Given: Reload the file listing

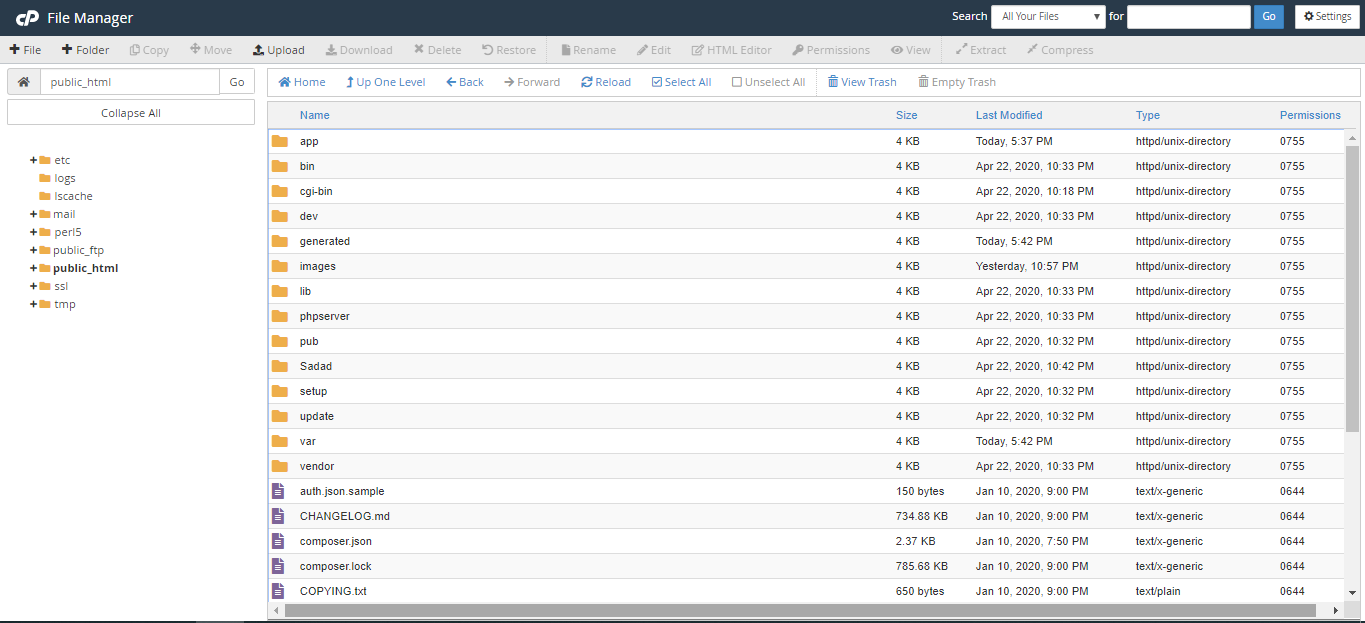Looking at the screenshot, I should coord(606,82).
